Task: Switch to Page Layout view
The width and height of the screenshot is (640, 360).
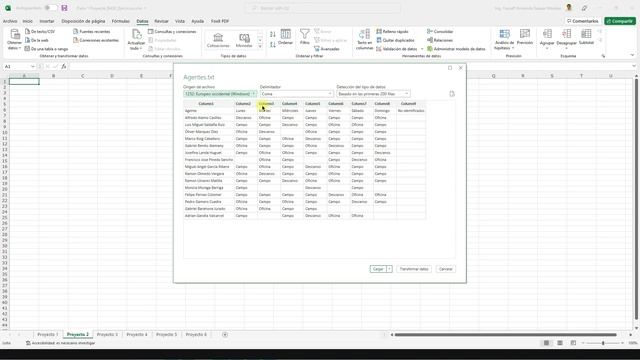Action: 560,343
